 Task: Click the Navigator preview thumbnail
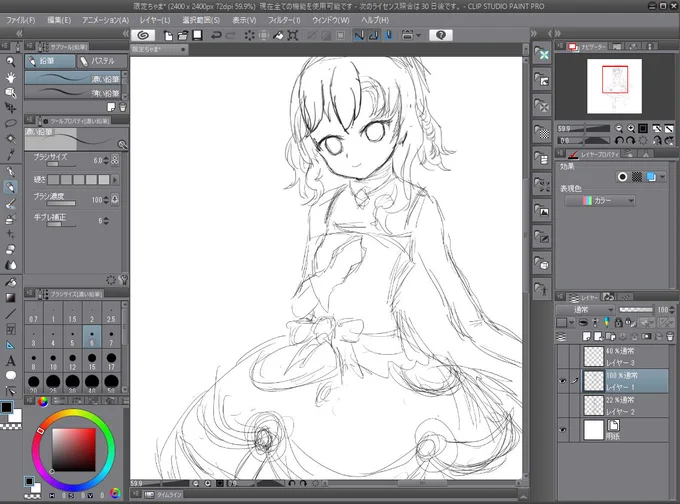point(614,86)
